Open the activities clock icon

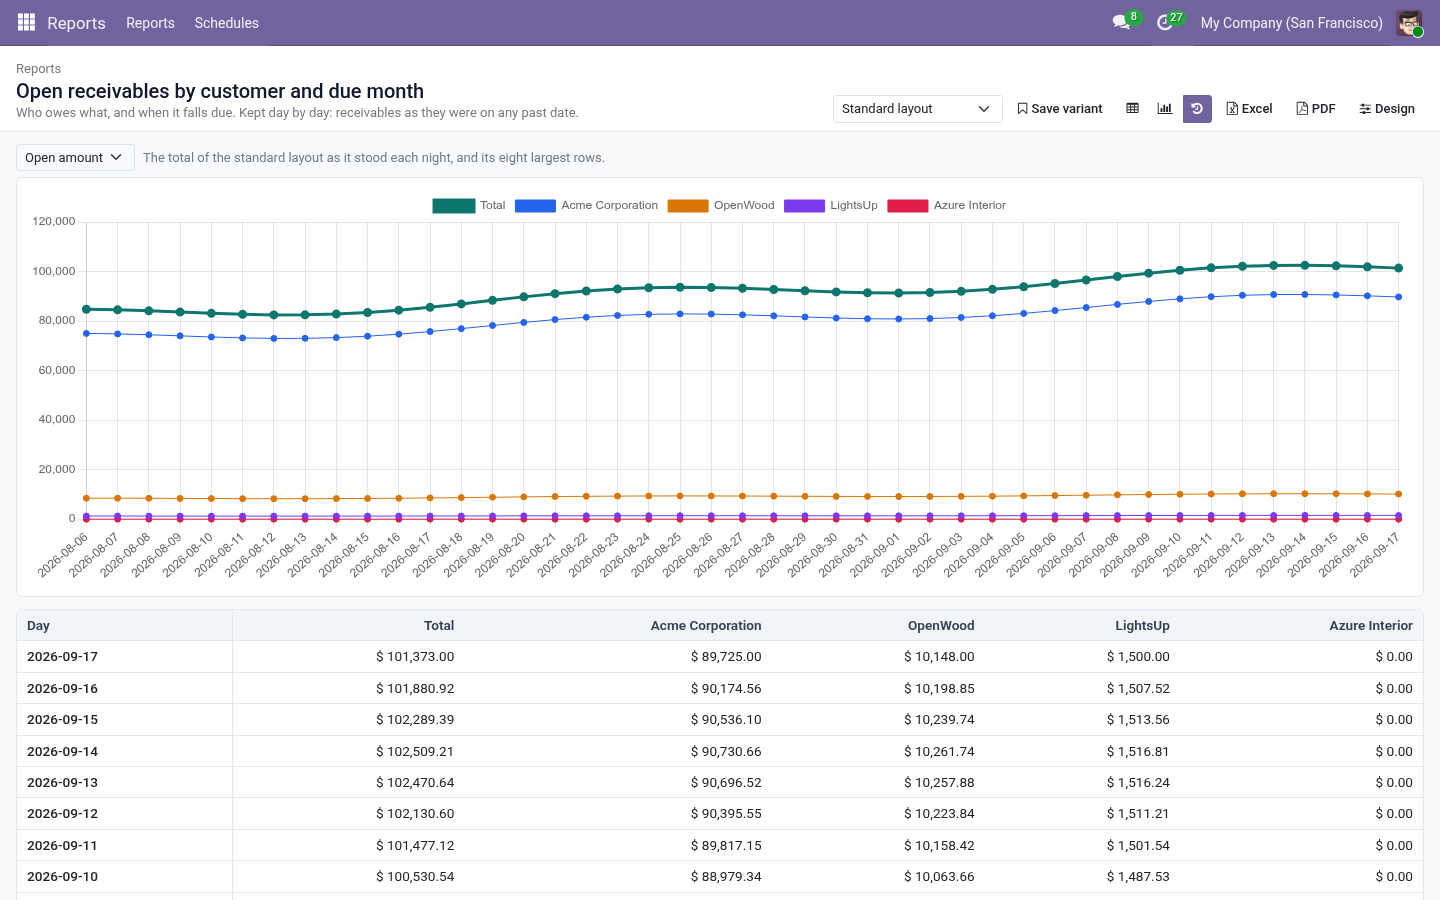pos(1165,22)
